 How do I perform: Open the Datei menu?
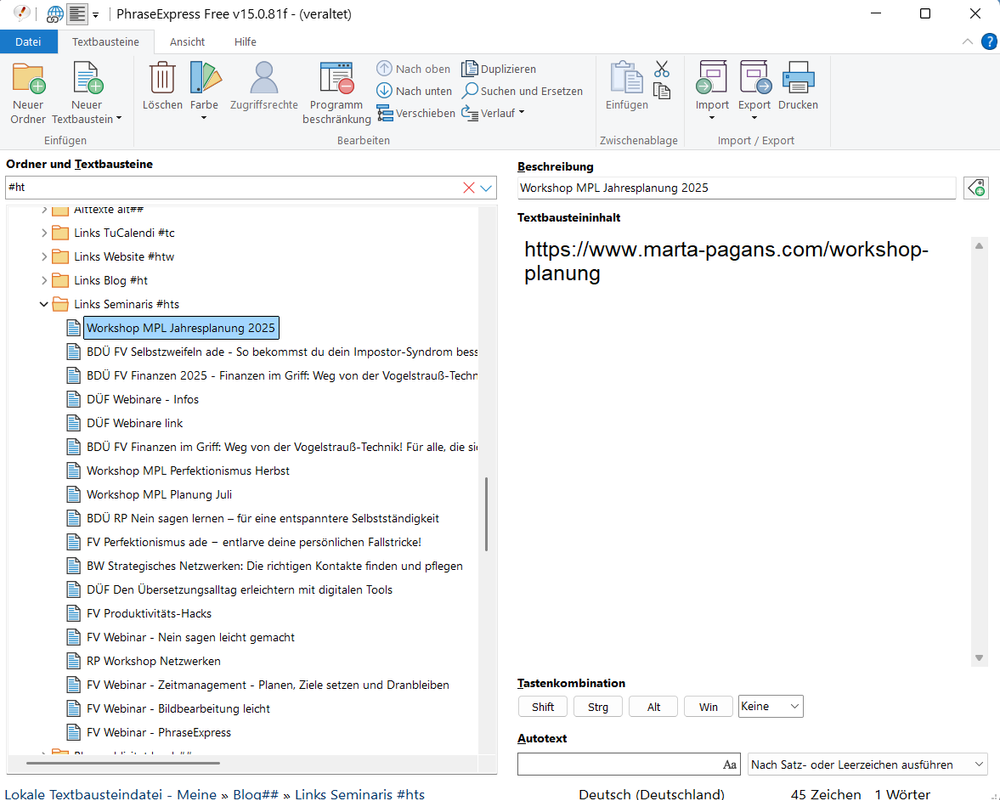click(x=28, y=41)
